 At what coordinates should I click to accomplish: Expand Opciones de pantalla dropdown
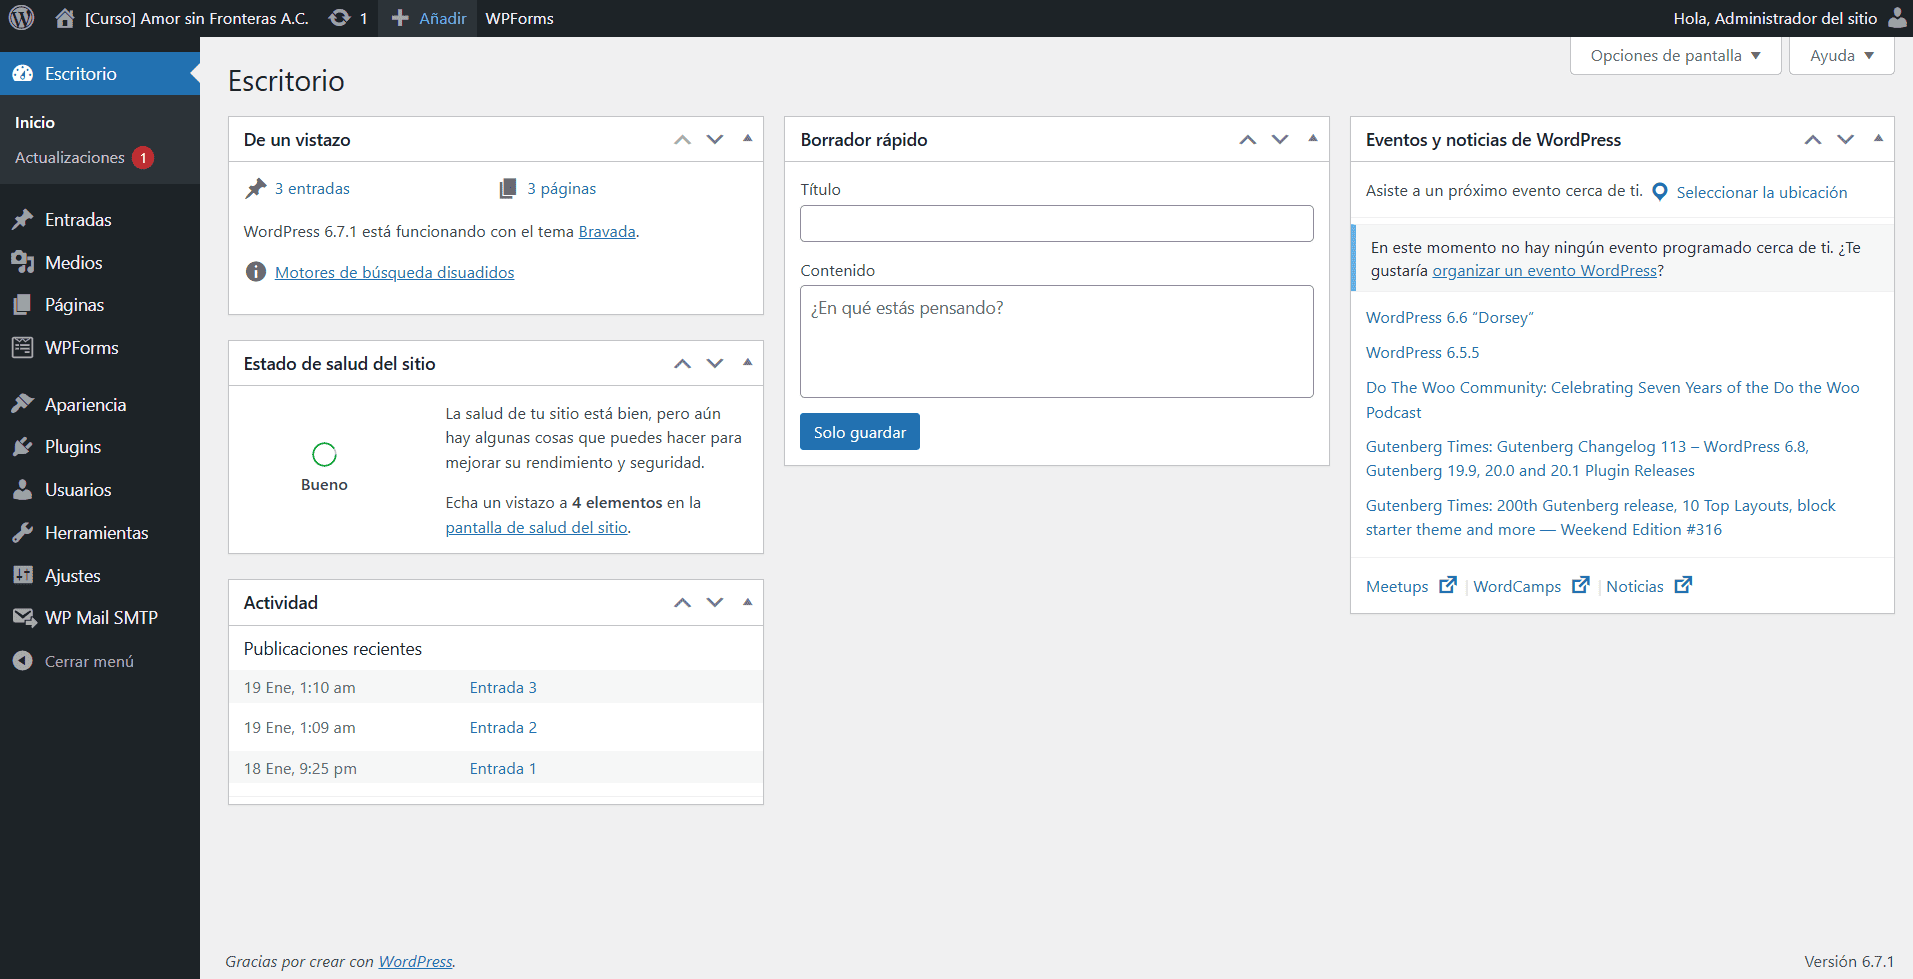point(1675,56)
